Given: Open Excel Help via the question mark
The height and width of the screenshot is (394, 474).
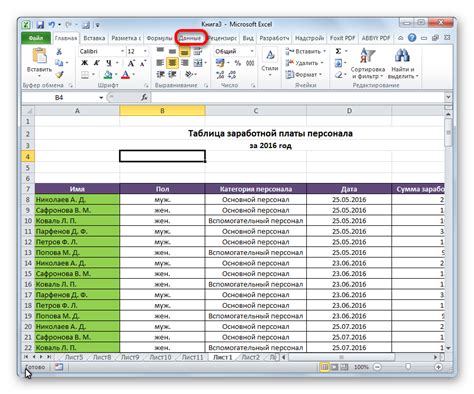Looking at the screenshot, I should [412, 38].
